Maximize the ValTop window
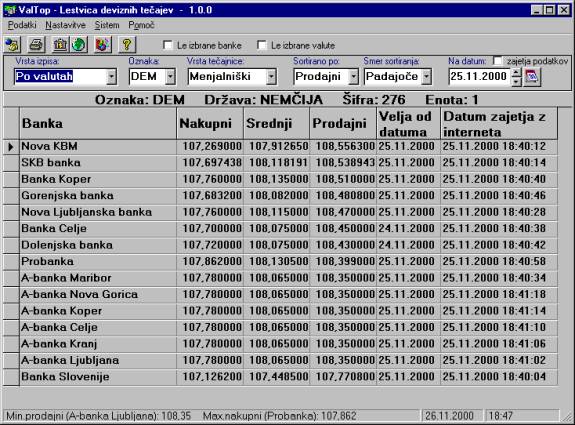This screenshot has height=425, width=575. pyautogui.click(x=550, y=10)
